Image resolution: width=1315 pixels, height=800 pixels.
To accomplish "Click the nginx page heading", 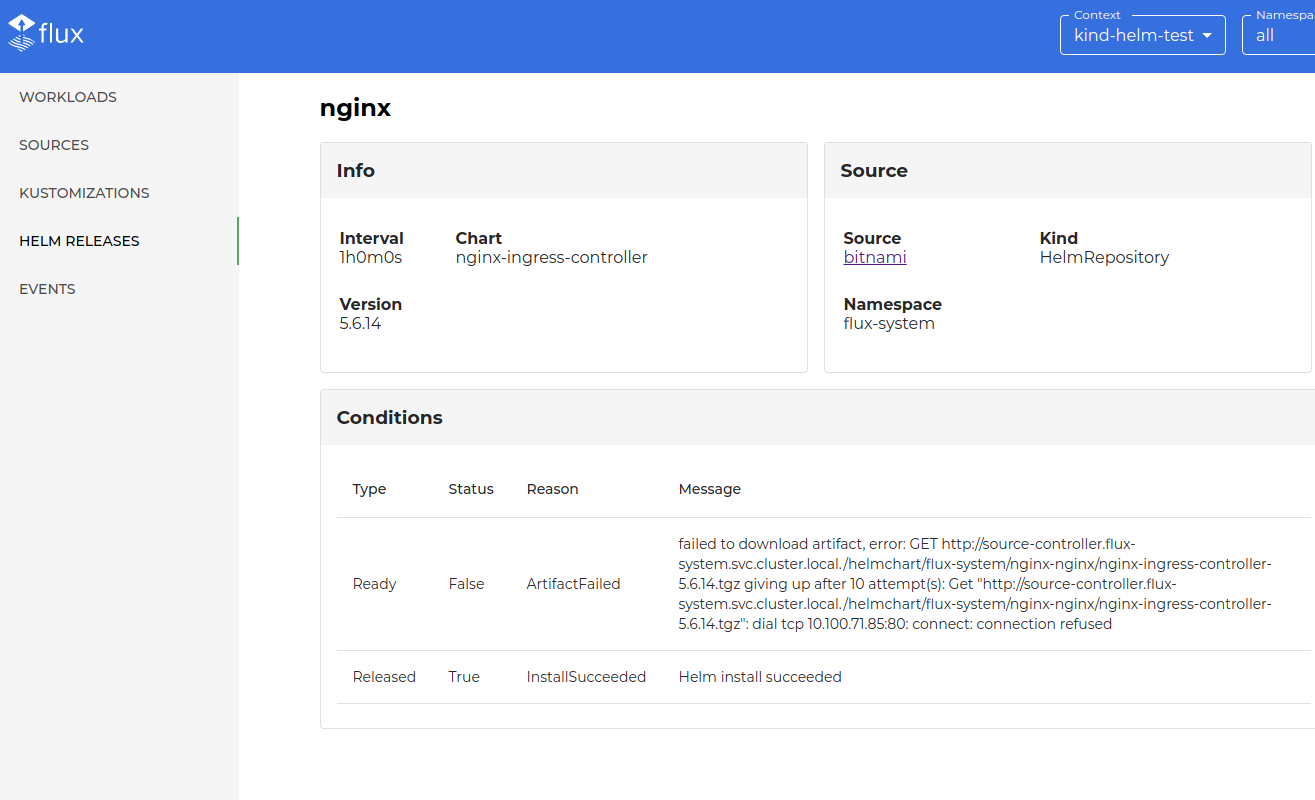I will [x=355, y=108].
